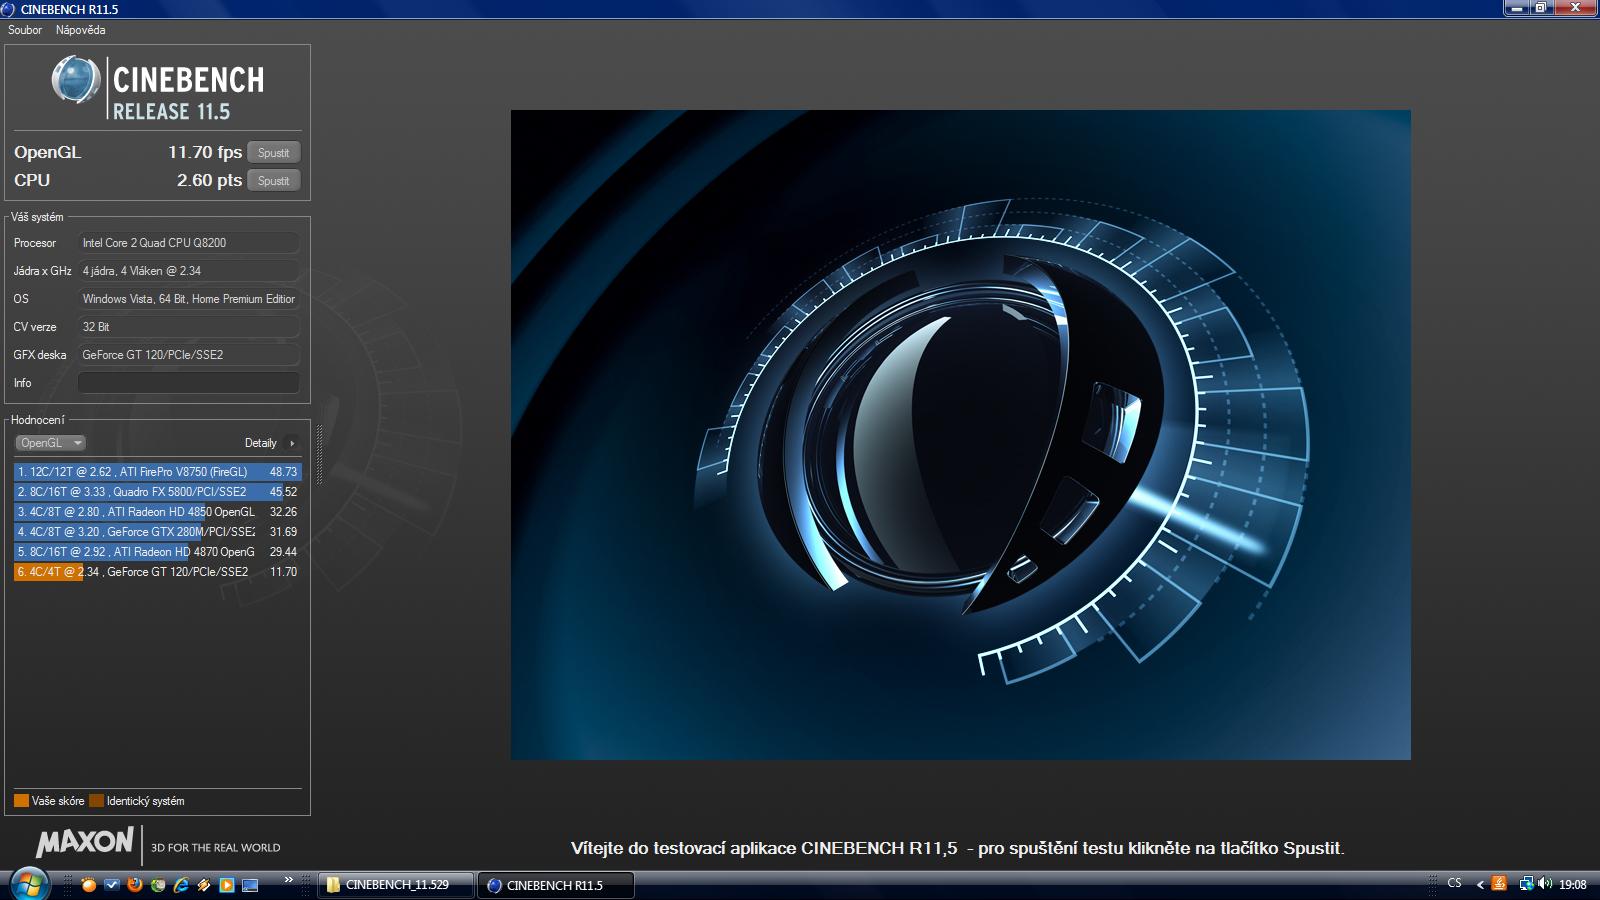Click the Java tray icon
1600x900 pixels.
[x=1499, y=884]
